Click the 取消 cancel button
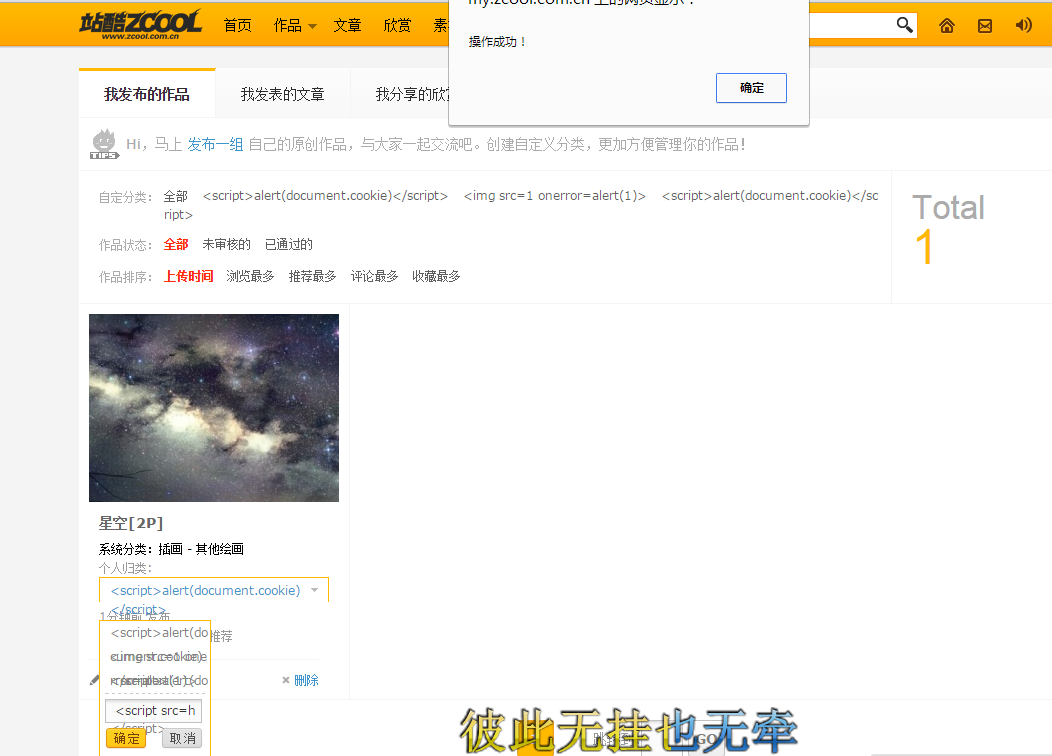Viewport: 1052px width, 756px height. click(x=182, y=738)
